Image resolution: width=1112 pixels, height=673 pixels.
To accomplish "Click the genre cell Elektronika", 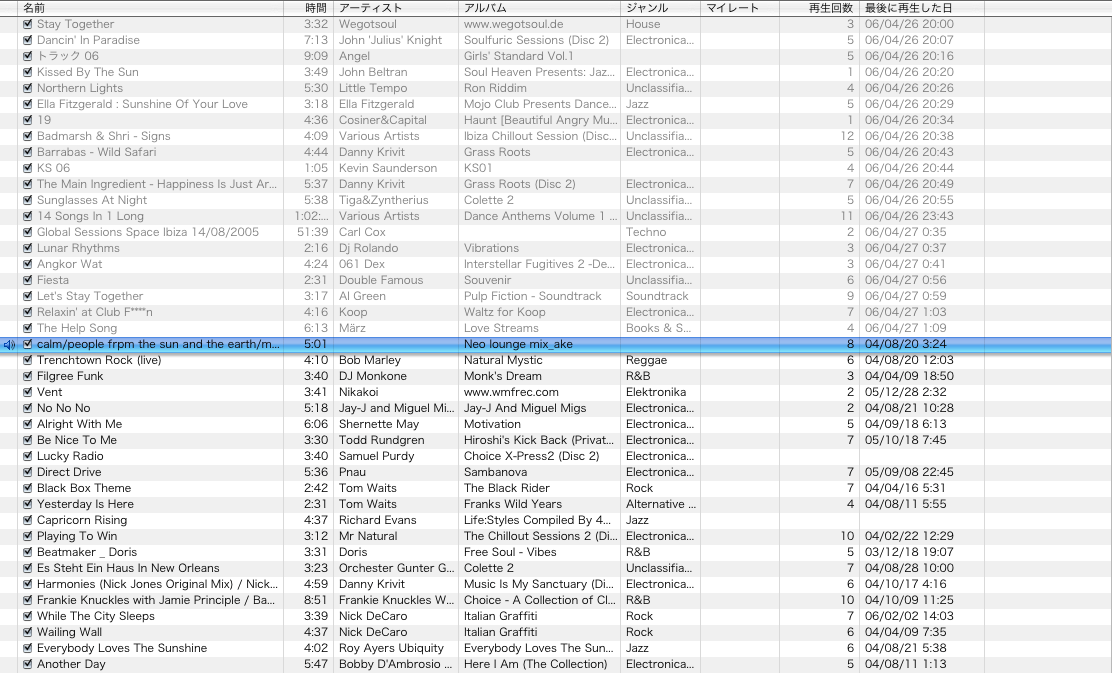I will (x=656, y=392).
